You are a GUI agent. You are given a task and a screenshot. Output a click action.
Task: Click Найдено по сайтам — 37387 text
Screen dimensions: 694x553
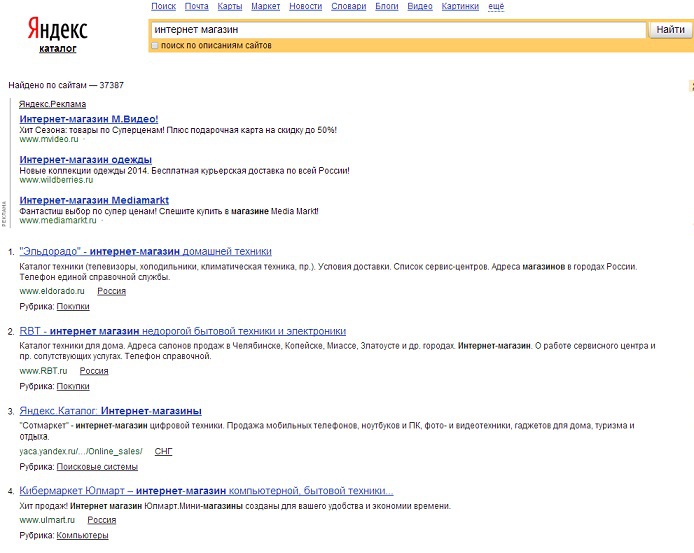66,85
